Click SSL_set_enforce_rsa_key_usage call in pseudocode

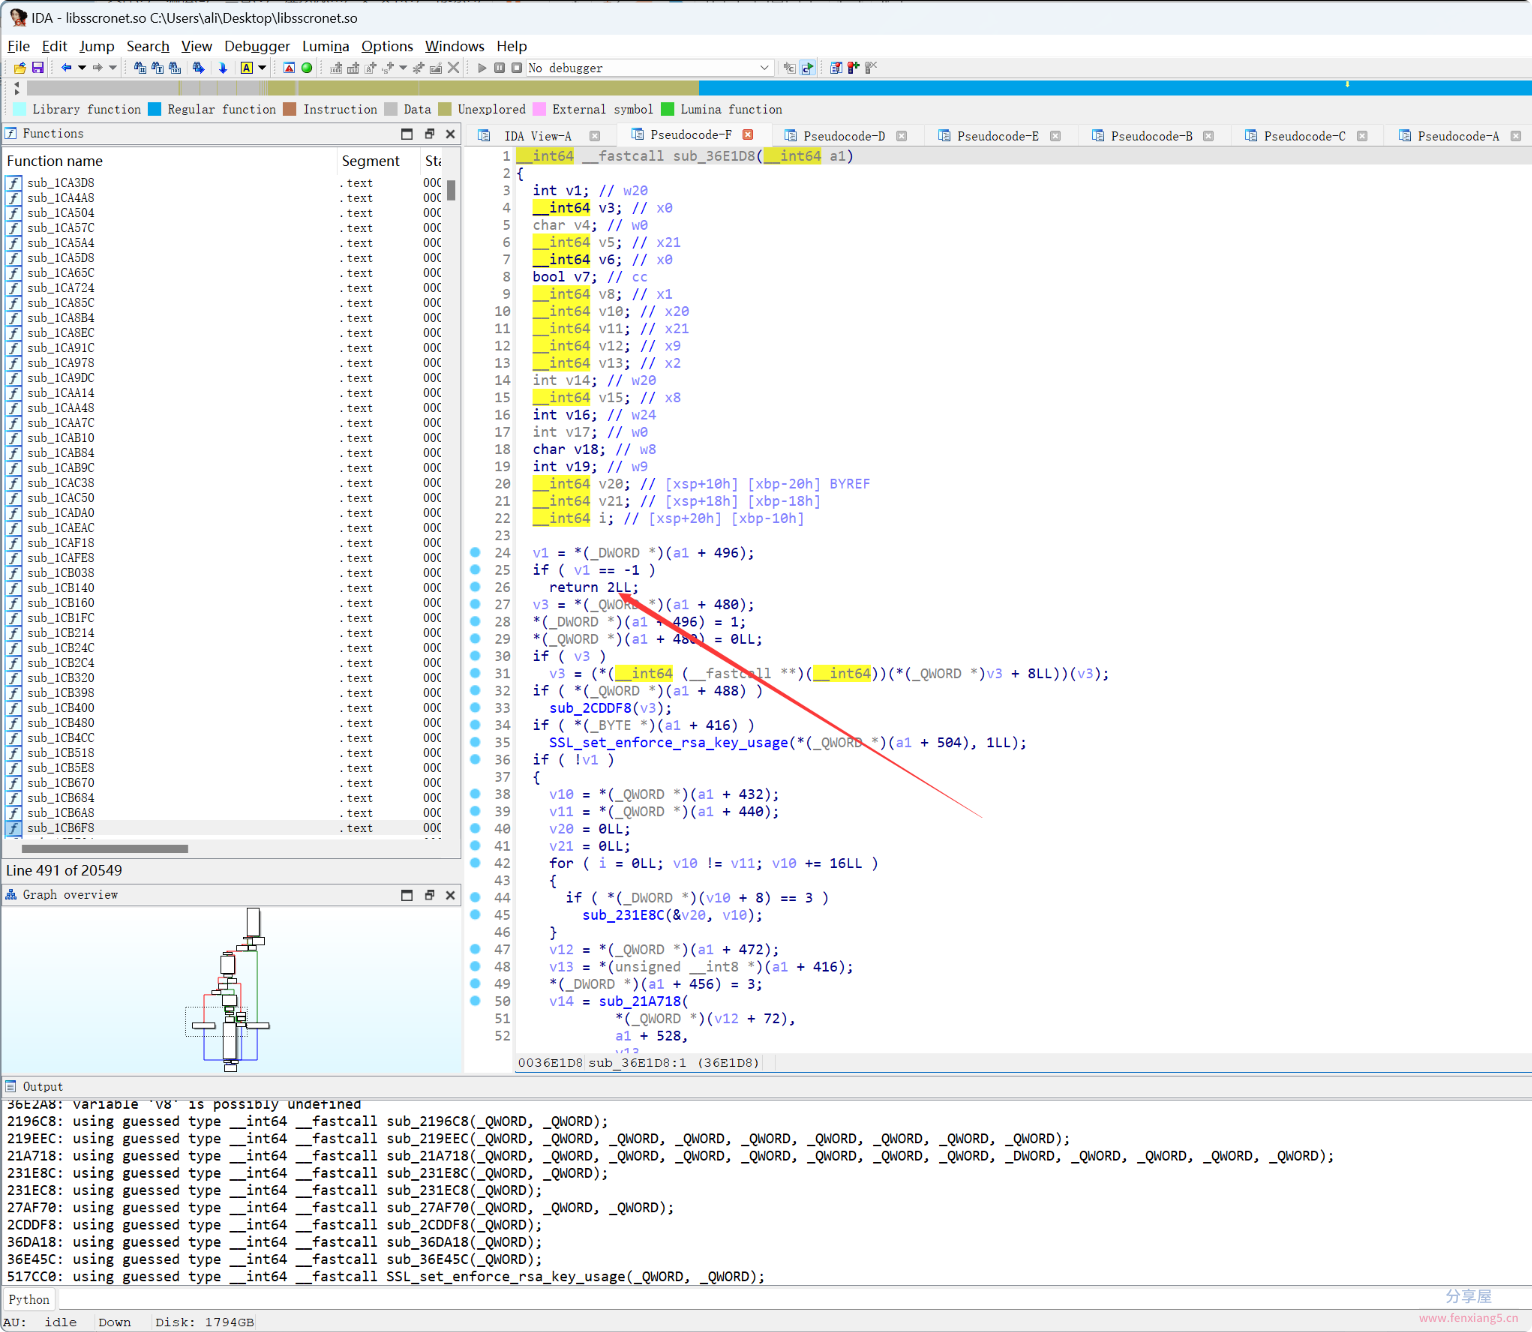669,743
